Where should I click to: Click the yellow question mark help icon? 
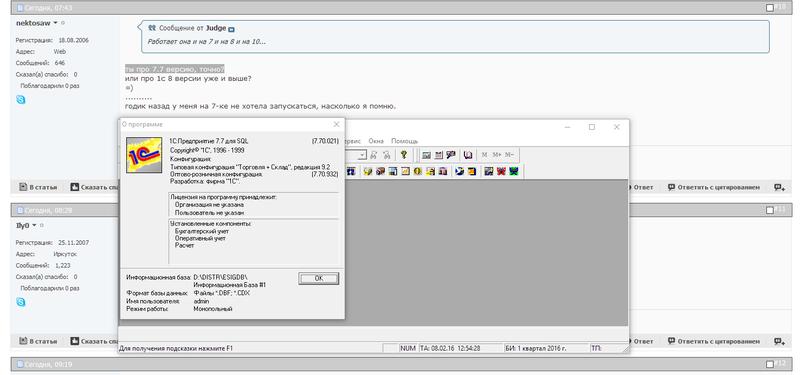(404, 155)
